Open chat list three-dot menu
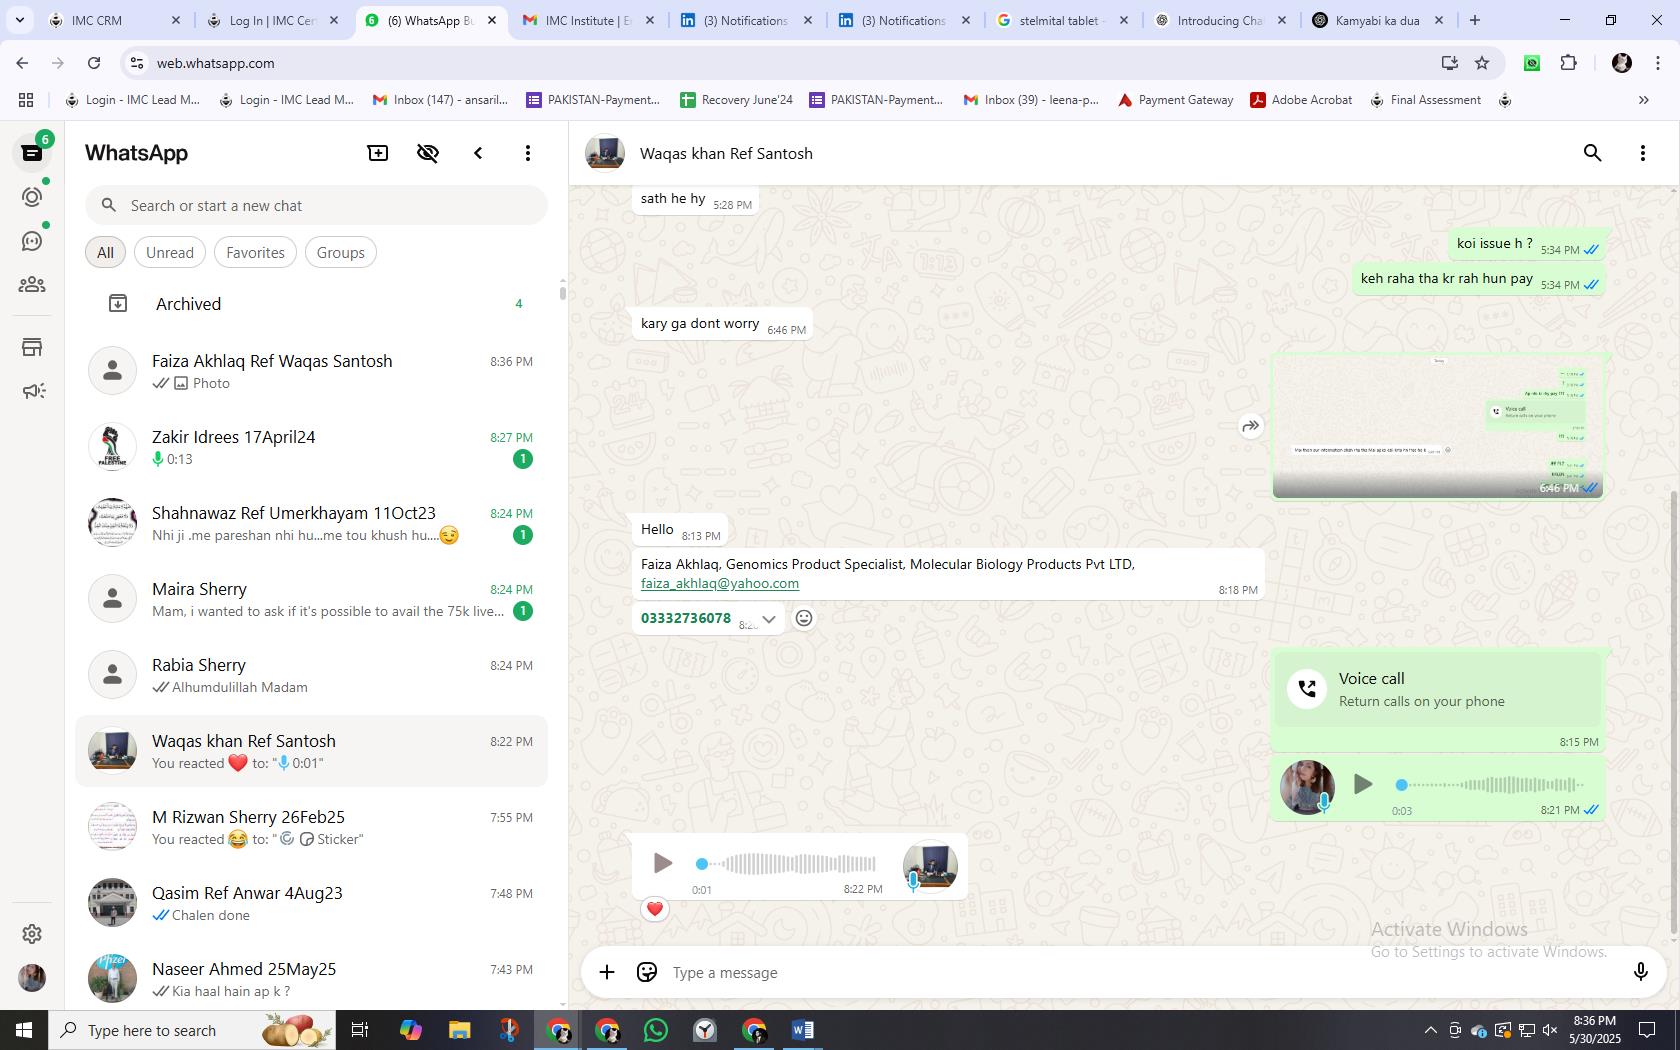The width and height of the screenshot is (1680, 1050). (528, 153)
